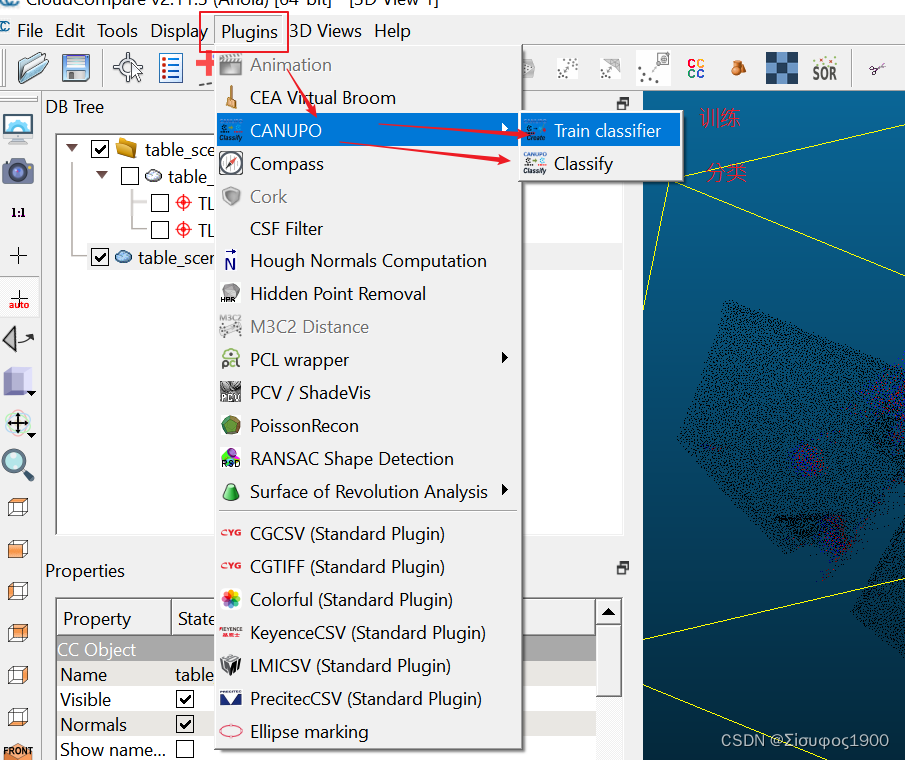This screenshot has width=905, height=760.
Task: Click the SOR filter toolbar icon
Action: coord(824,69)
